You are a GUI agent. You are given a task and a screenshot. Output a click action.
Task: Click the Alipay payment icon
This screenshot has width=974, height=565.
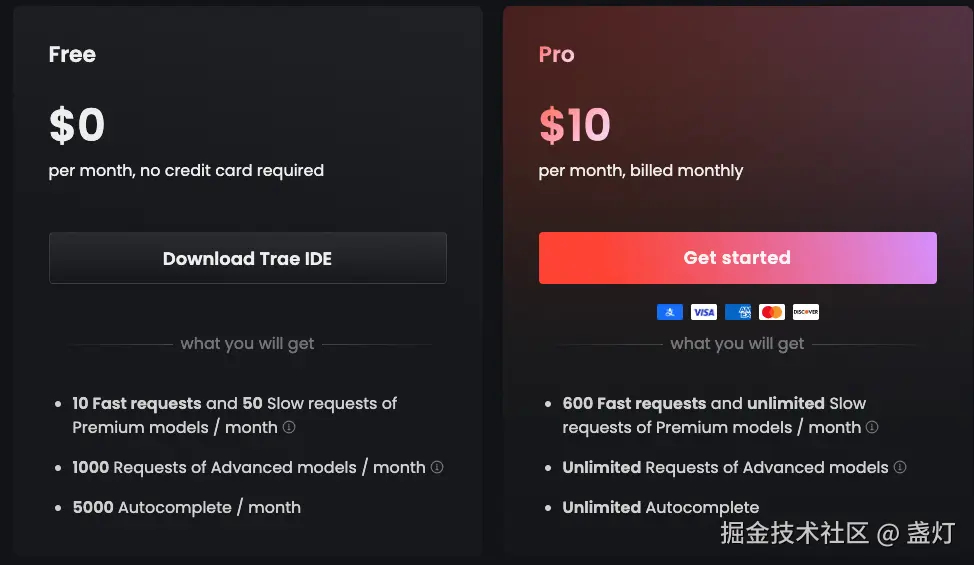(x=670, y=312)
